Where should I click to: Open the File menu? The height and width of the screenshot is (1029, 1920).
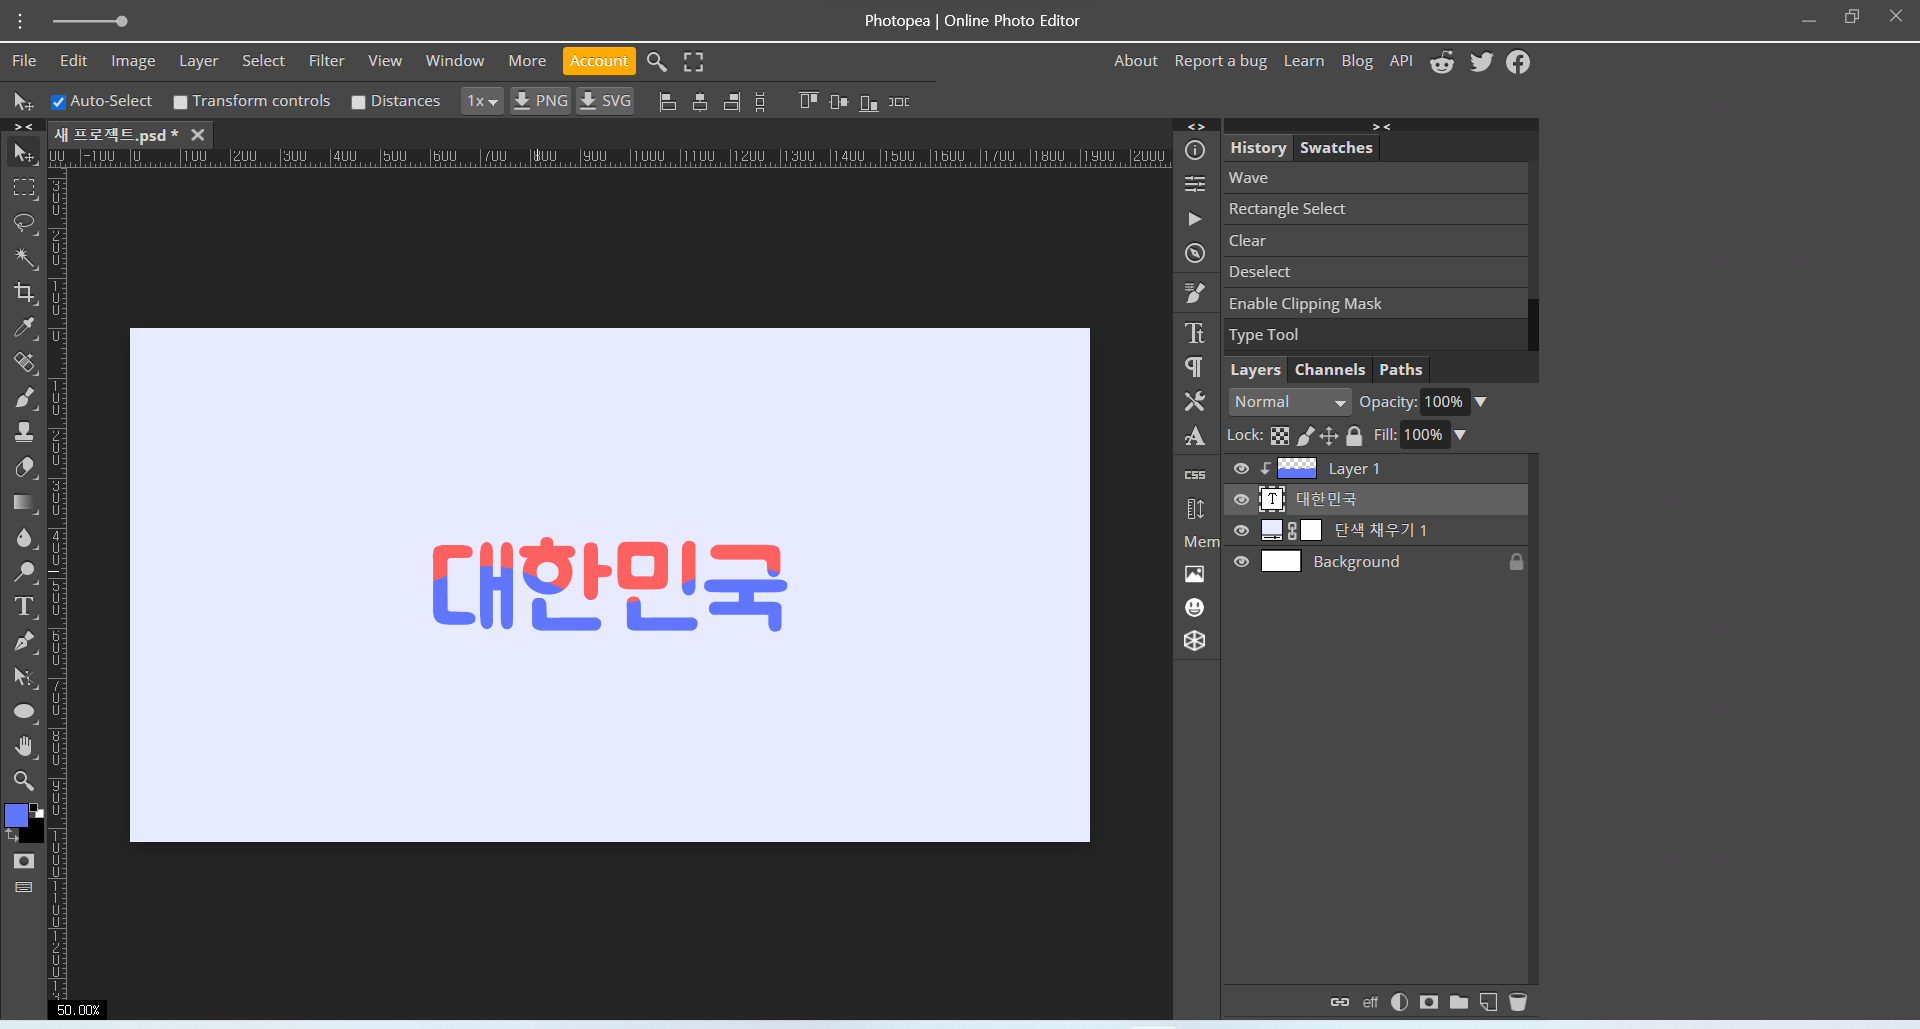pyautogui.click(x=24, y=61)
